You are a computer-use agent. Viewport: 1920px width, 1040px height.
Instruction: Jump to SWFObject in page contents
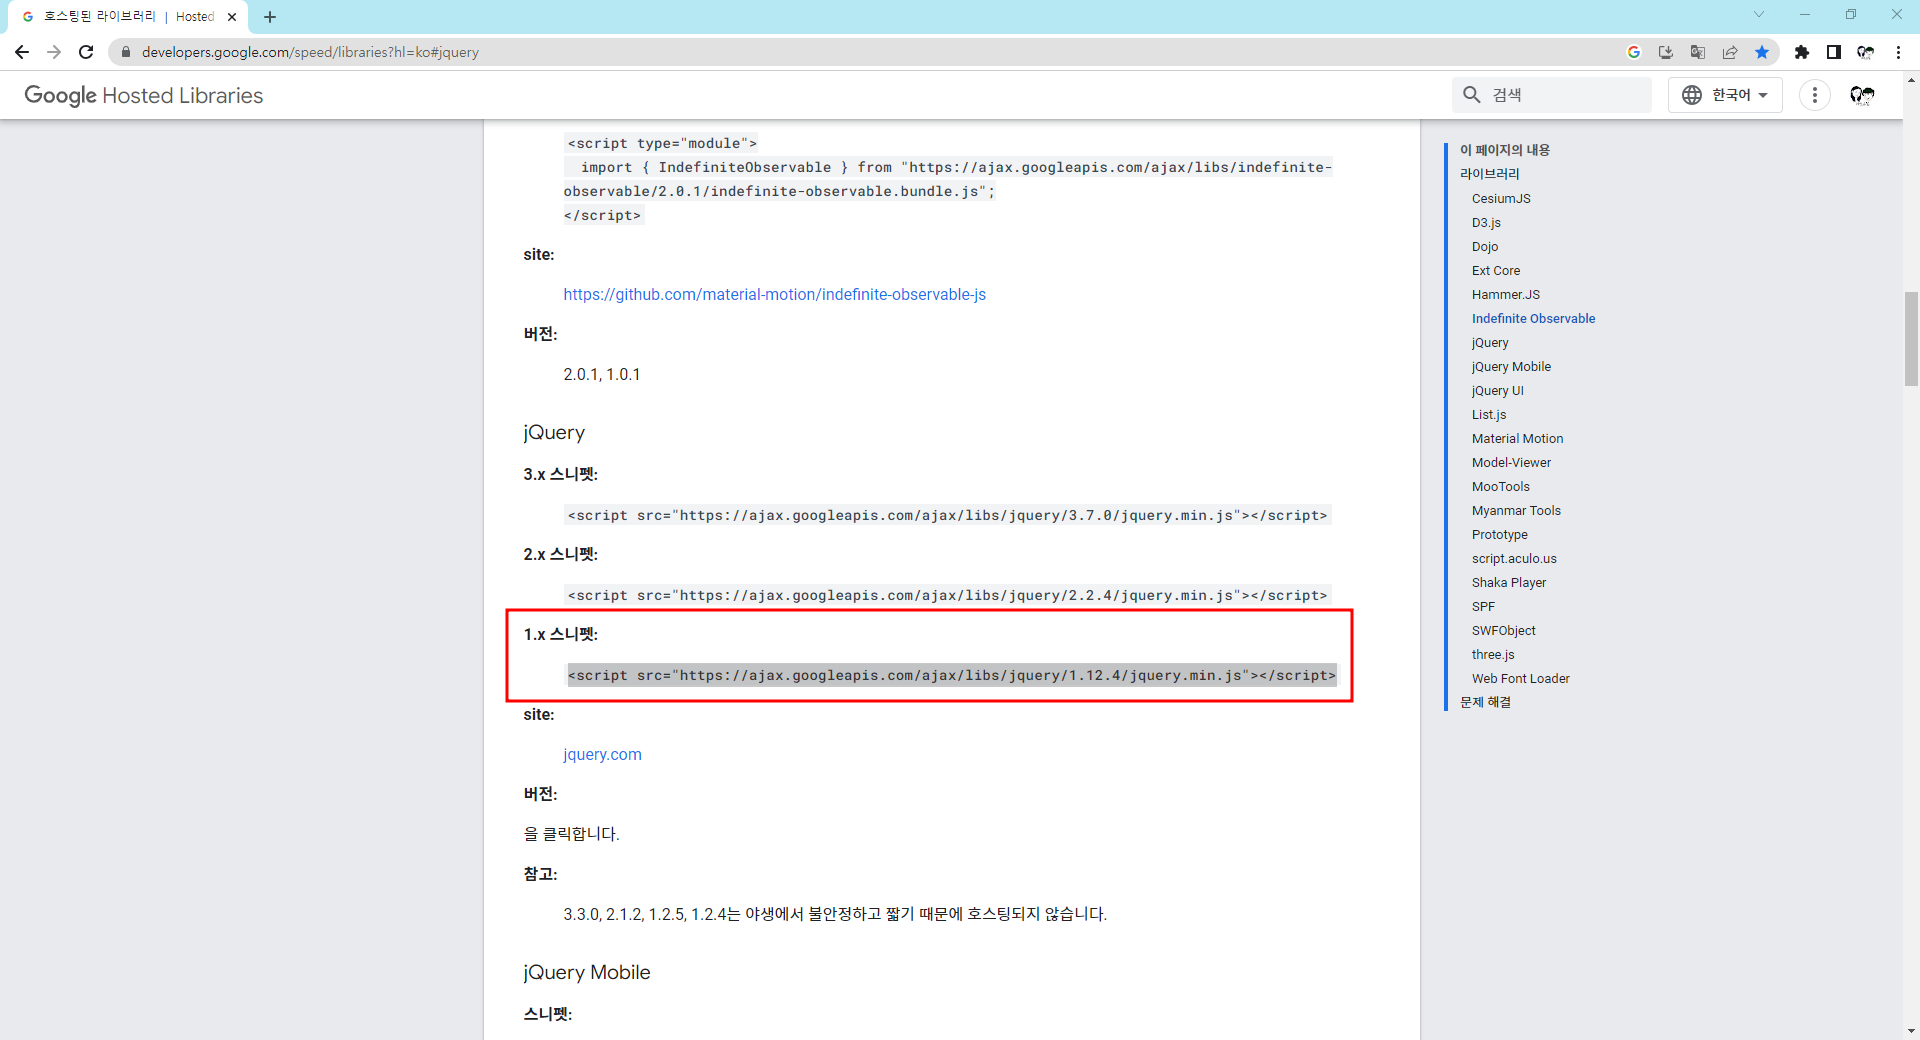coord(1503,630)
